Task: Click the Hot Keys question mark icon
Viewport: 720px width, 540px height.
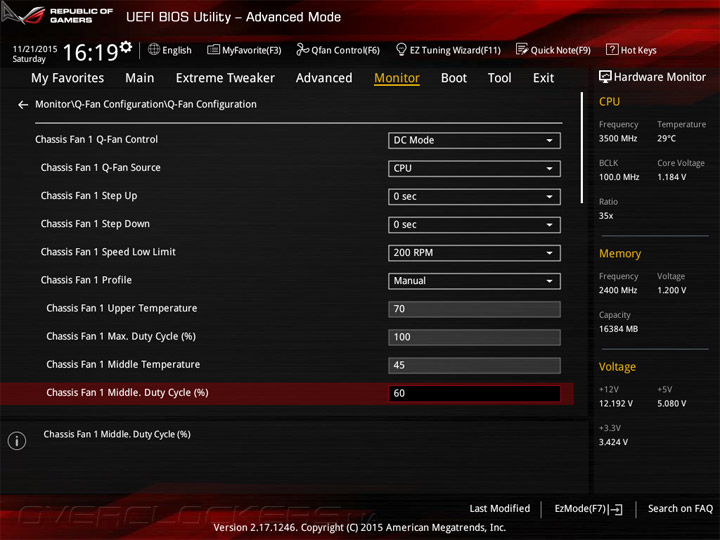Action: pyautogui.click(x=612, y=49)
